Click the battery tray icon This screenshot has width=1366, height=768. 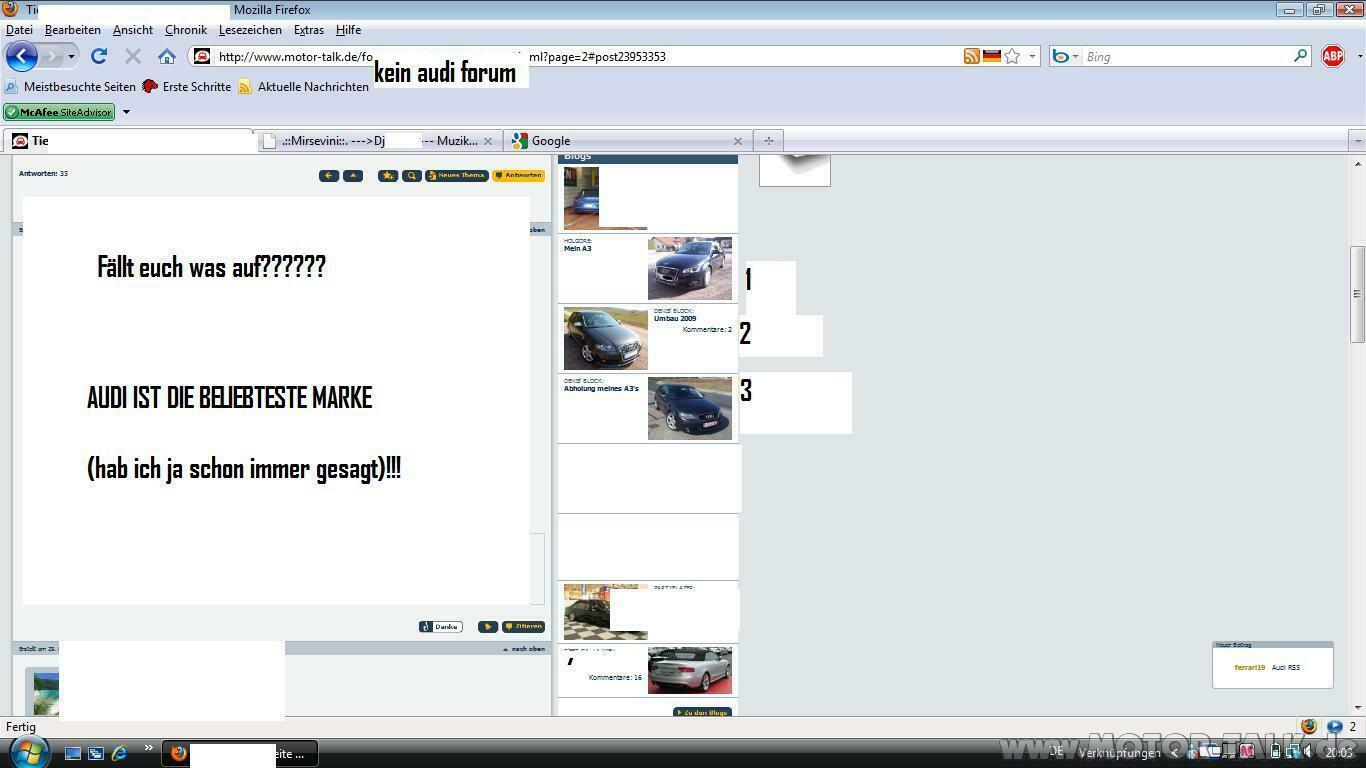tap(1274, 752)
